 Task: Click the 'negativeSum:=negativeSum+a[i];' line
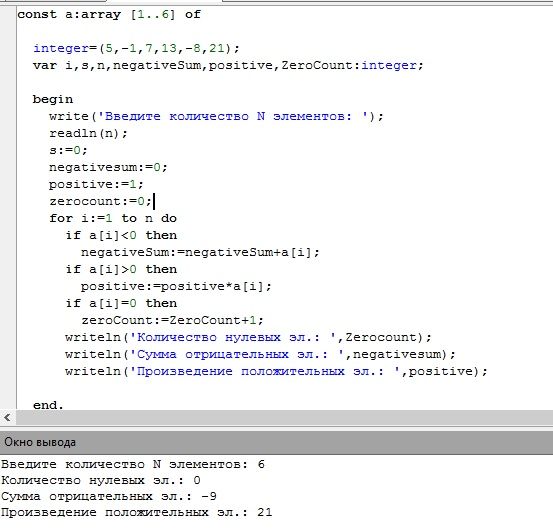(x=200, y=252)
